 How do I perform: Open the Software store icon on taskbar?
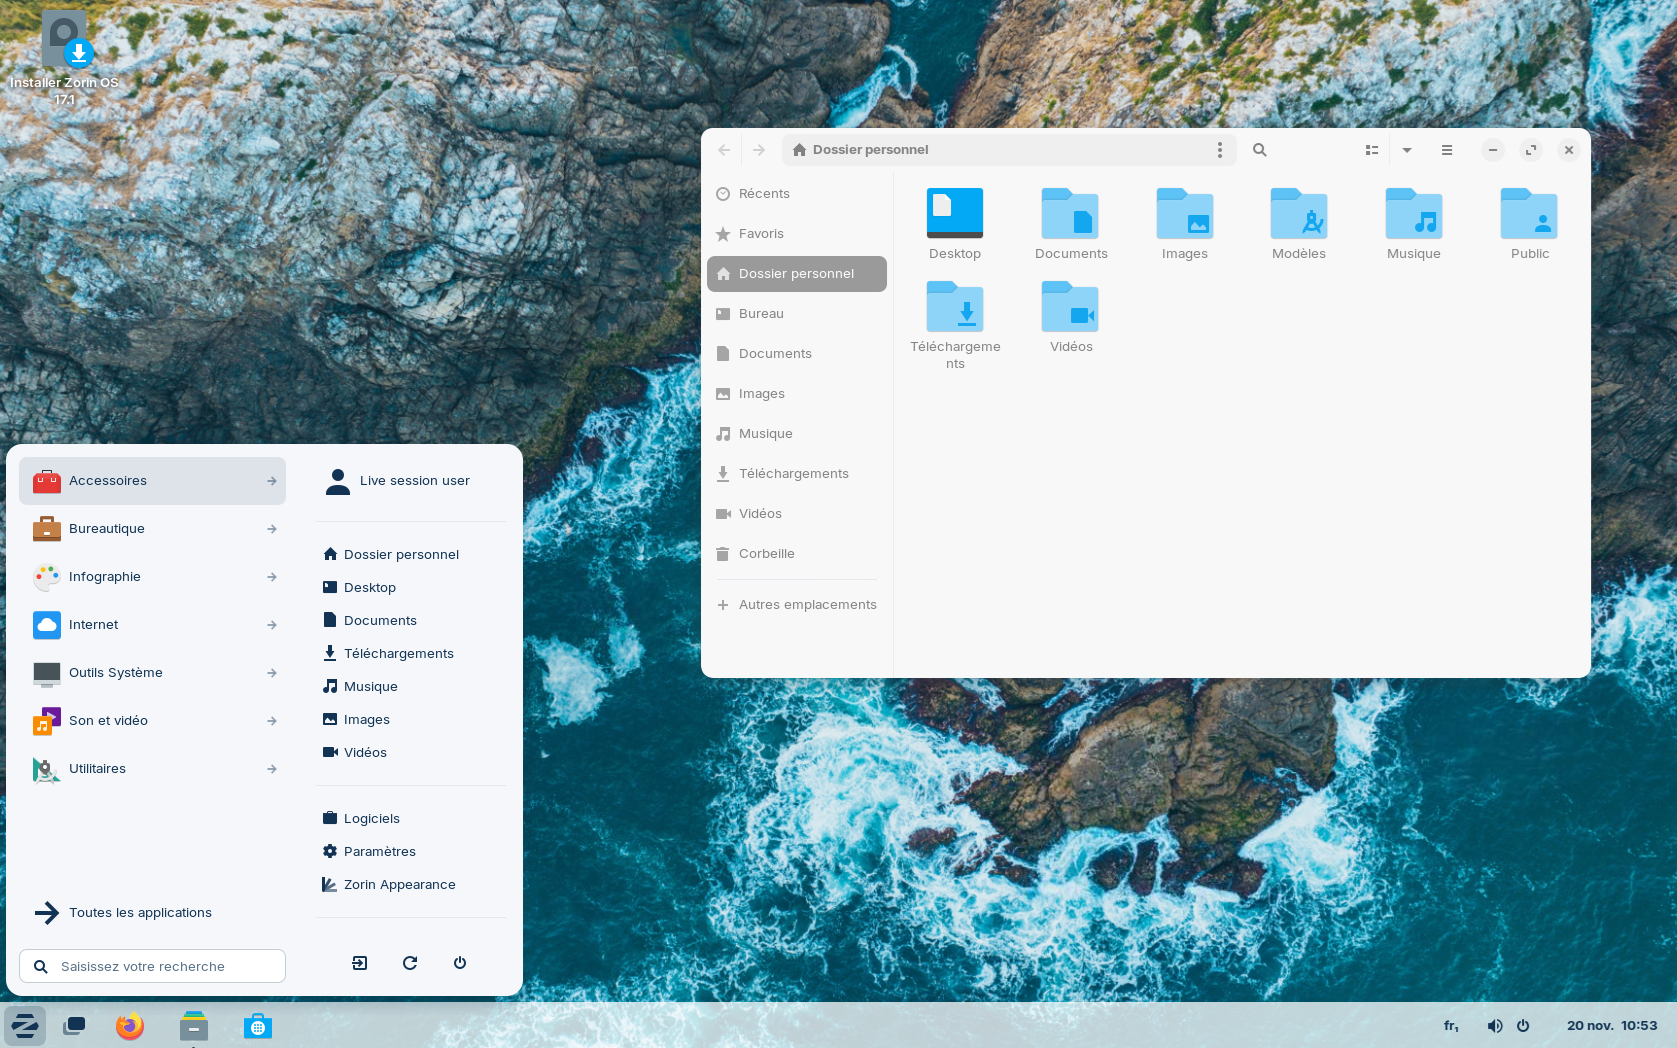pos(258,1026)
